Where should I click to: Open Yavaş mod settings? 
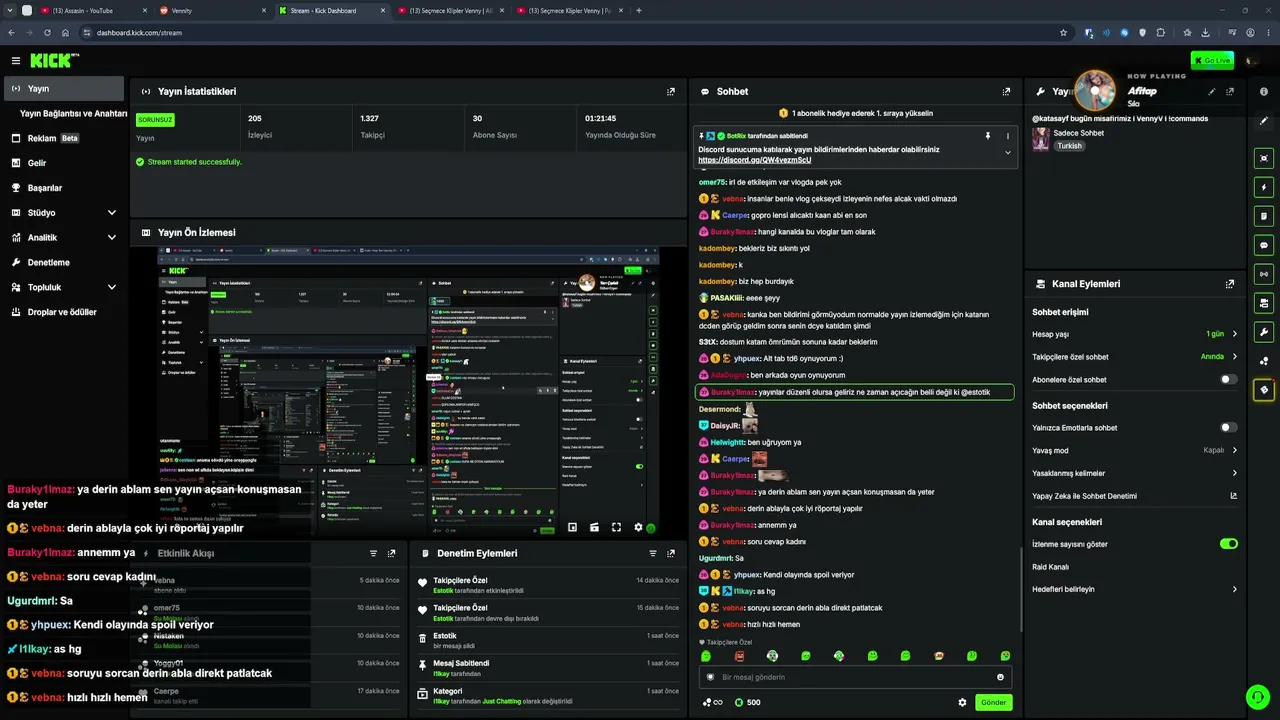(1135, 451)
